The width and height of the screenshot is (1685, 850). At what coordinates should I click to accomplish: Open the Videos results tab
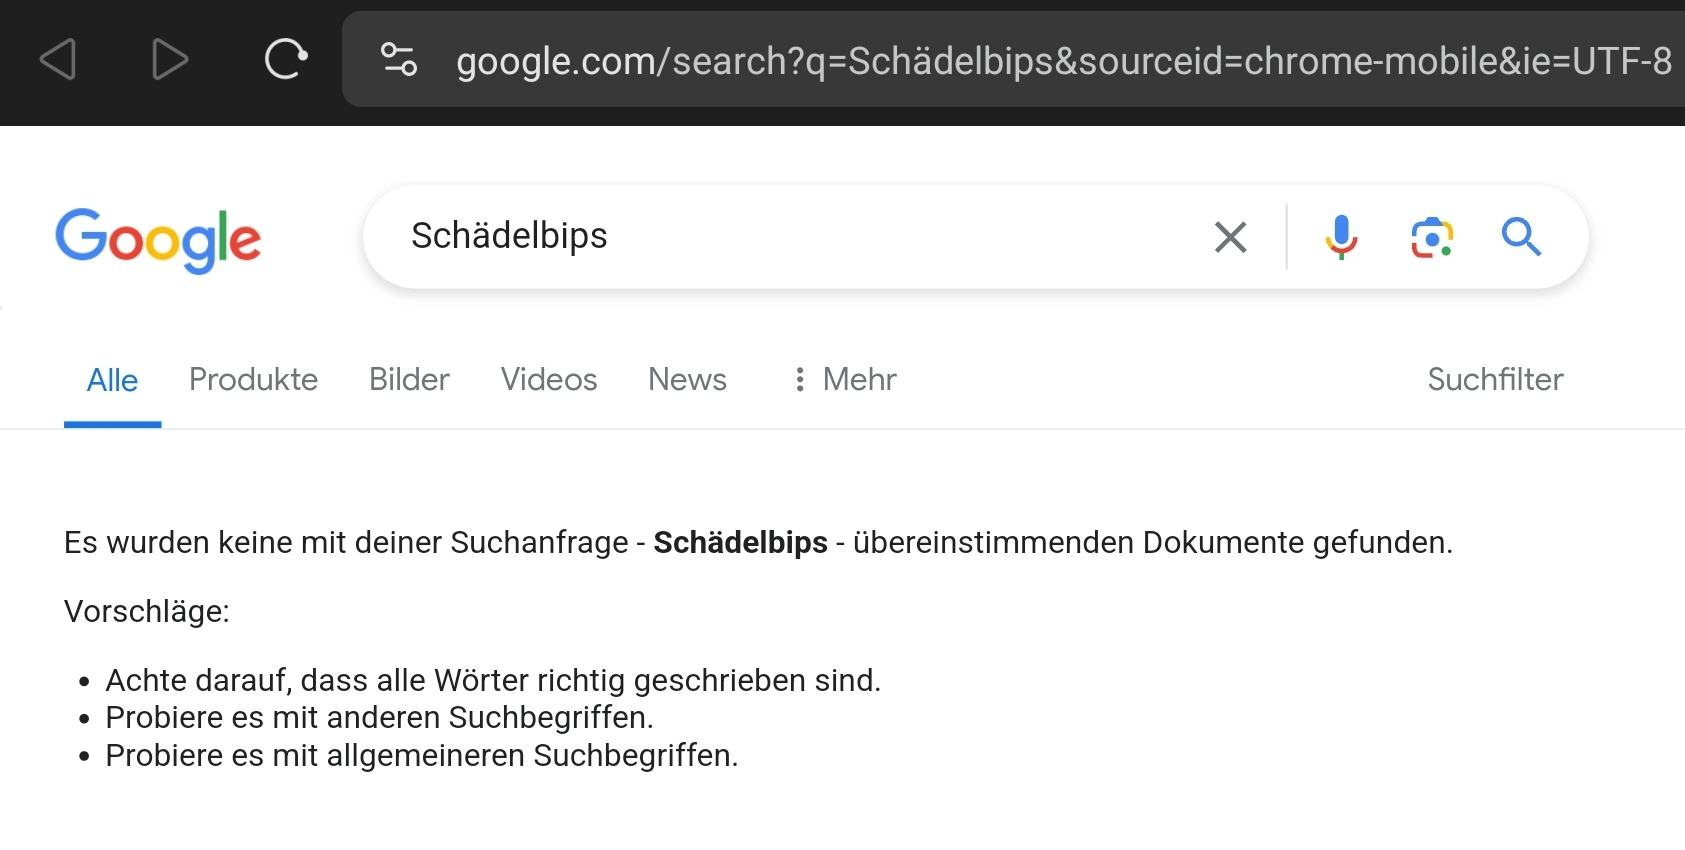tap(549, 379)
